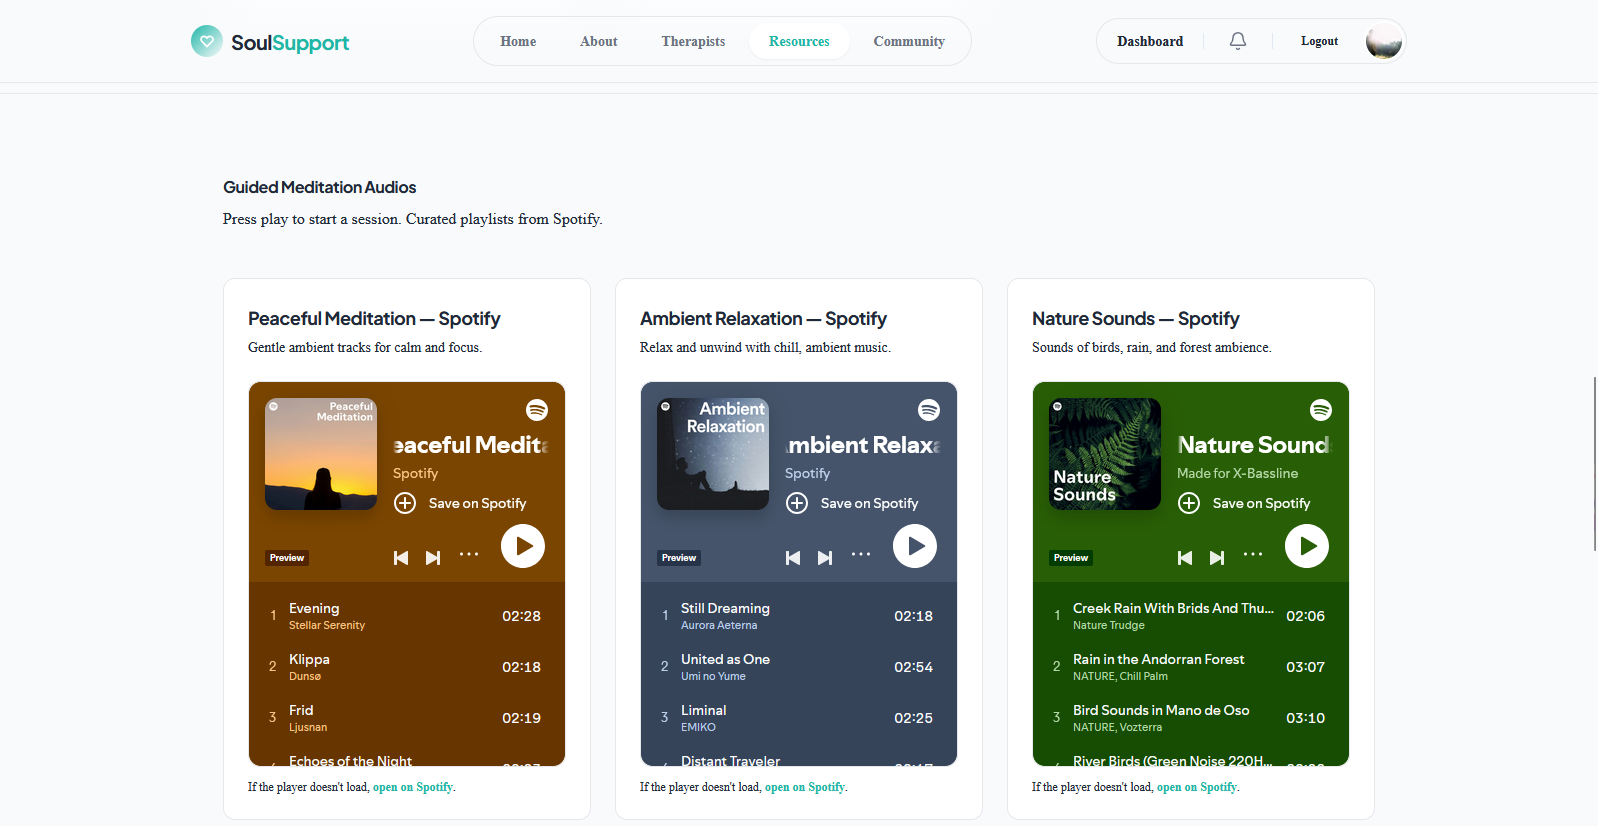This screenshot has height=826, width=1598.
Task: Click artist 'Aurora Aeterna'
Action: (719, 625)
